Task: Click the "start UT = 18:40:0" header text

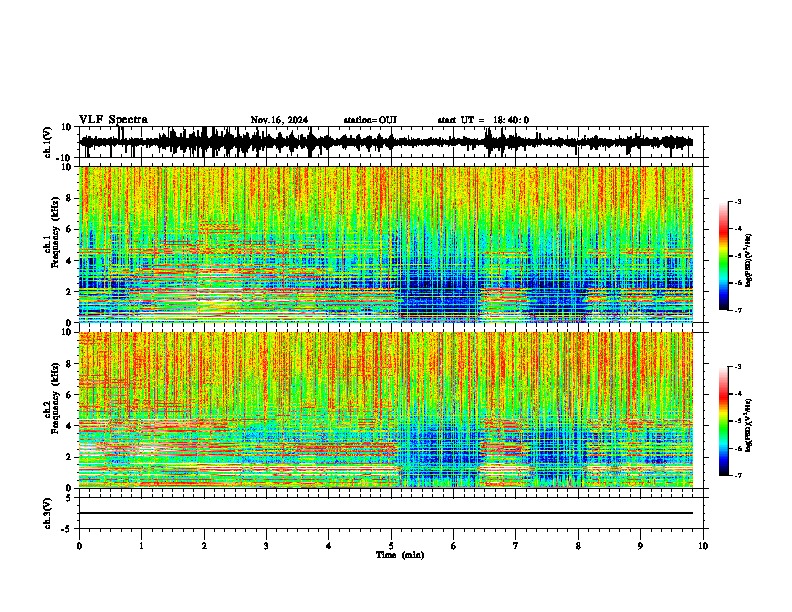Action: (483, 120)
